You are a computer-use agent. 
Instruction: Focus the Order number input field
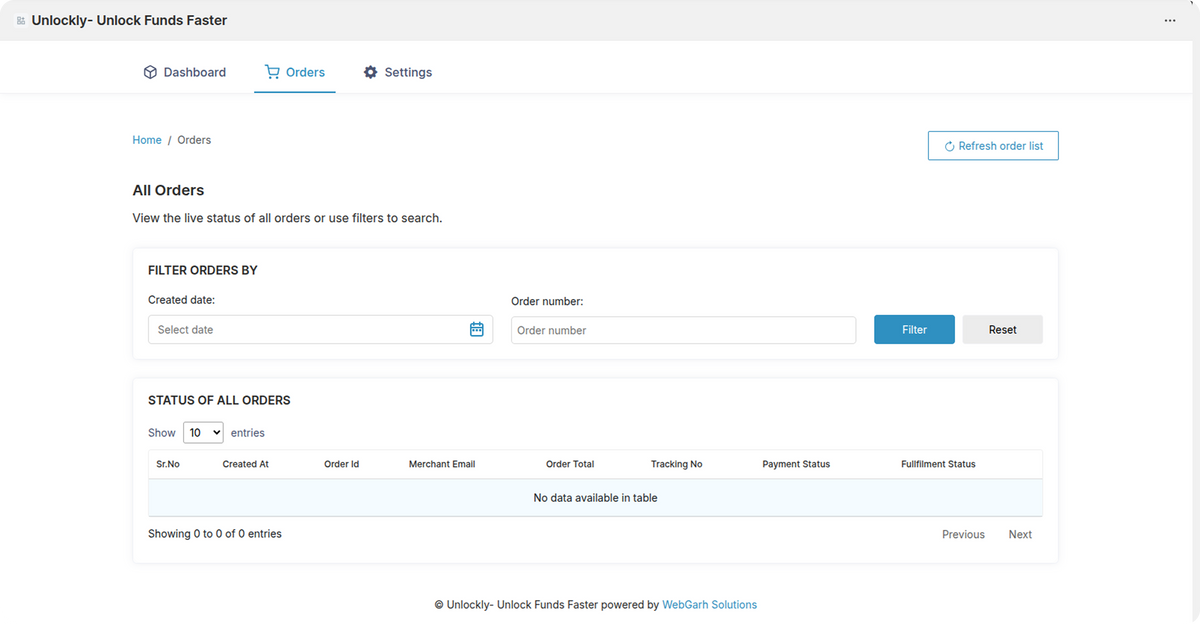(683, 330)
